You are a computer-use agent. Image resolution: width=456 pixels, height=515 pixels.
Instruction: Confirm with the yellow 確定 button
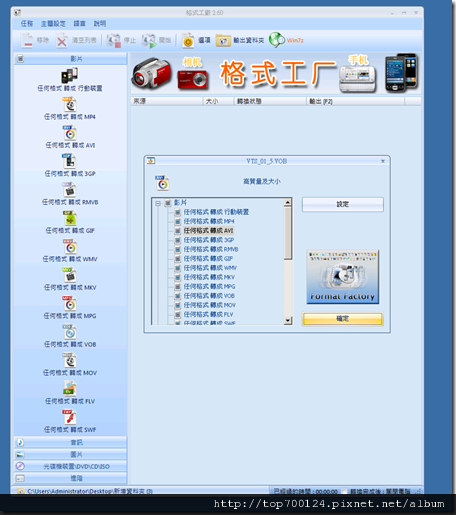[343, 319]
